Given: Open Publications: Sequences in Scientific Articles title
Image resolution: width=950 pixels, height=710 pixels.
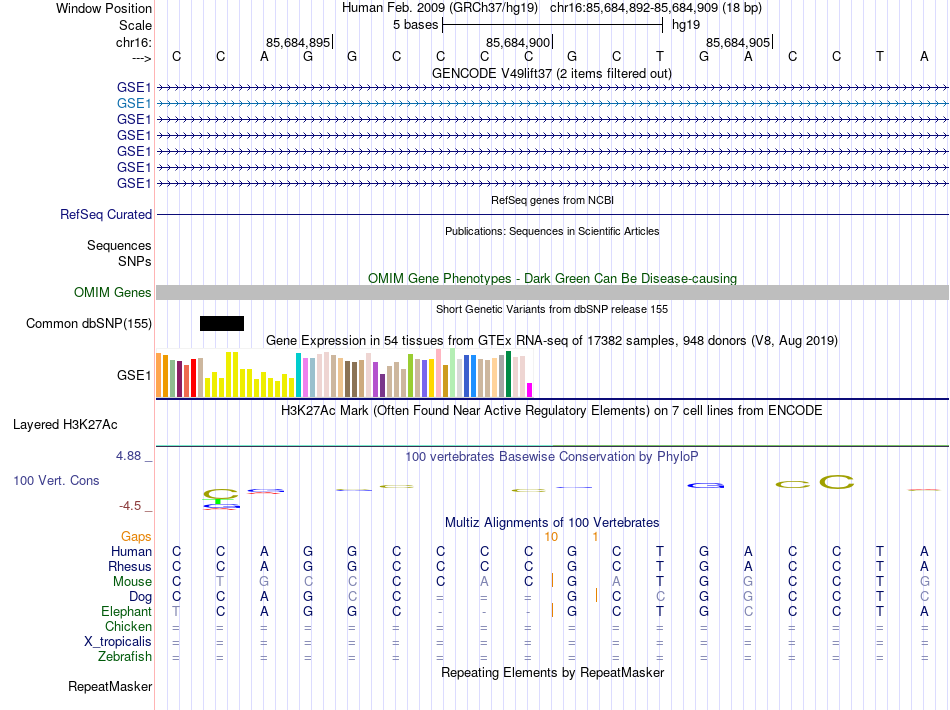Looking at the screenshot, I should click(552, 231).
